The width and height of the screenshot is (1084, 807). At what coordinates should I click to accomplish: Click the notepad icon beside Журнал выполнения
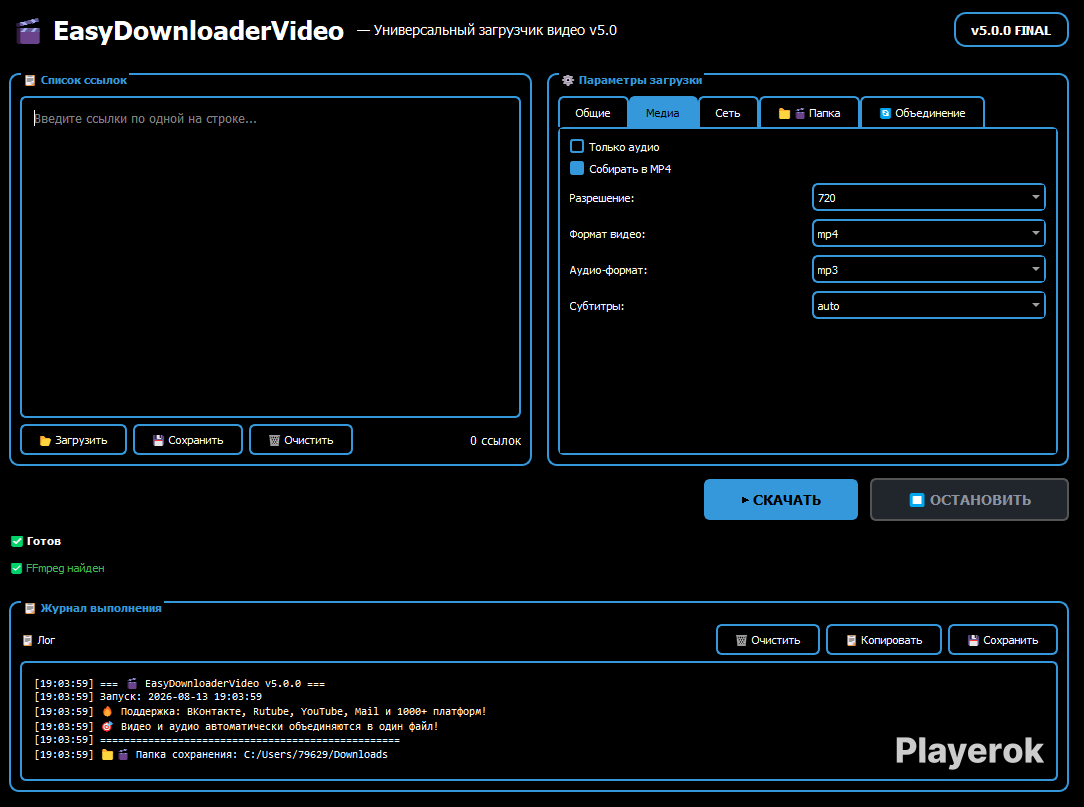click(x=30, y=609)
